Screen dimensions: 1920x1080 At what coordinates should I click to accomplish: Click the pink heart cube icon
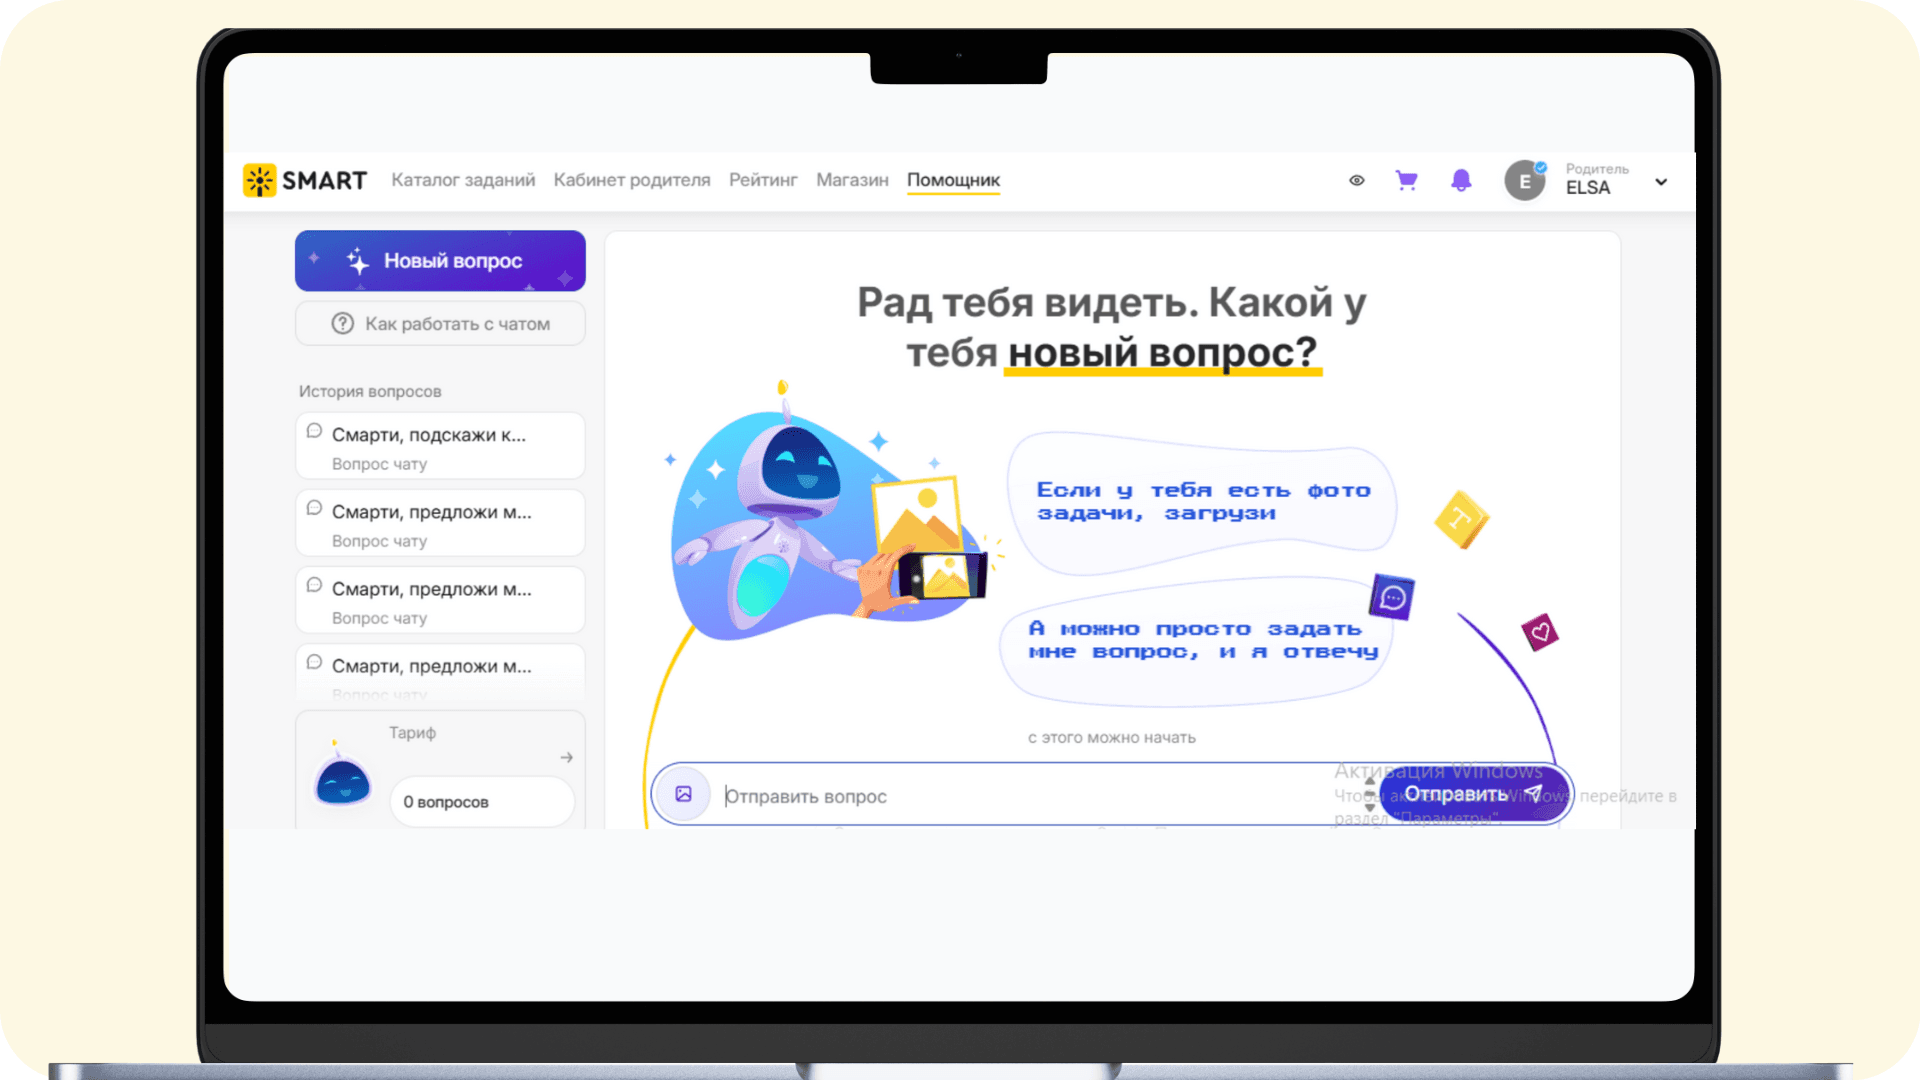(x=1540, y=632)
